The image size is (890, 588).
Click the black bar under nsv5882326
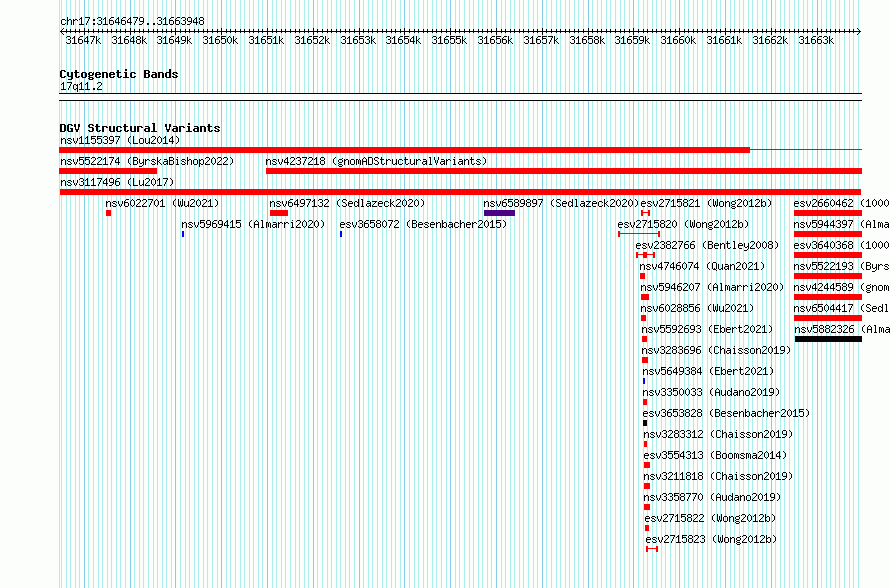tap(828, 339)
